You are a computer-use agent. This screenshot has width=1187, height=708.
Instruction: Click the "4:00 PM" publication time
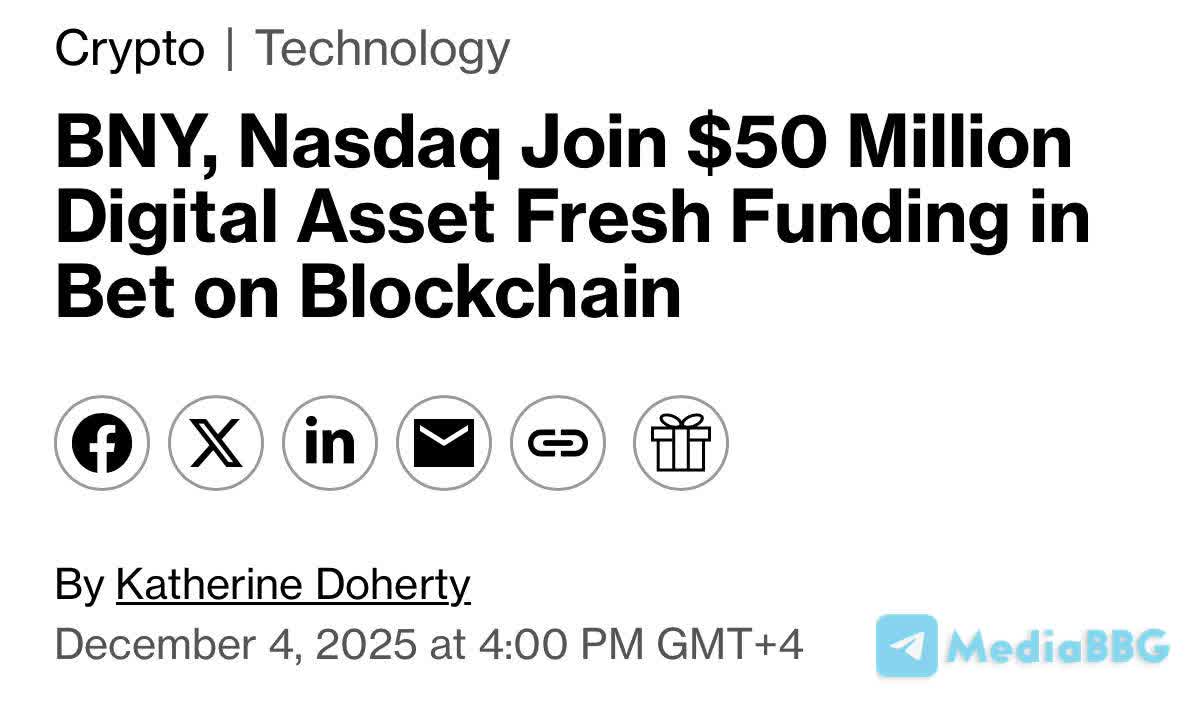click(559, 645)
